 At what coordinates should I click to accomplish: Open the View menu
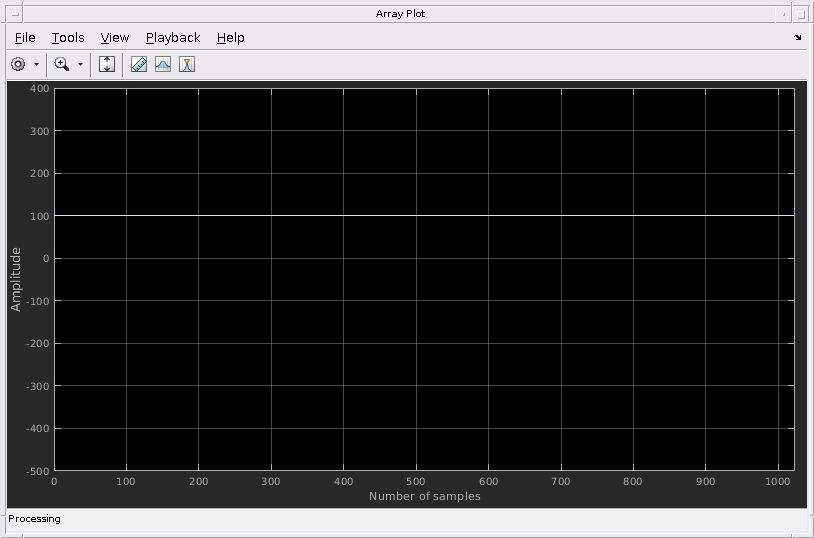tap(115, 38)
